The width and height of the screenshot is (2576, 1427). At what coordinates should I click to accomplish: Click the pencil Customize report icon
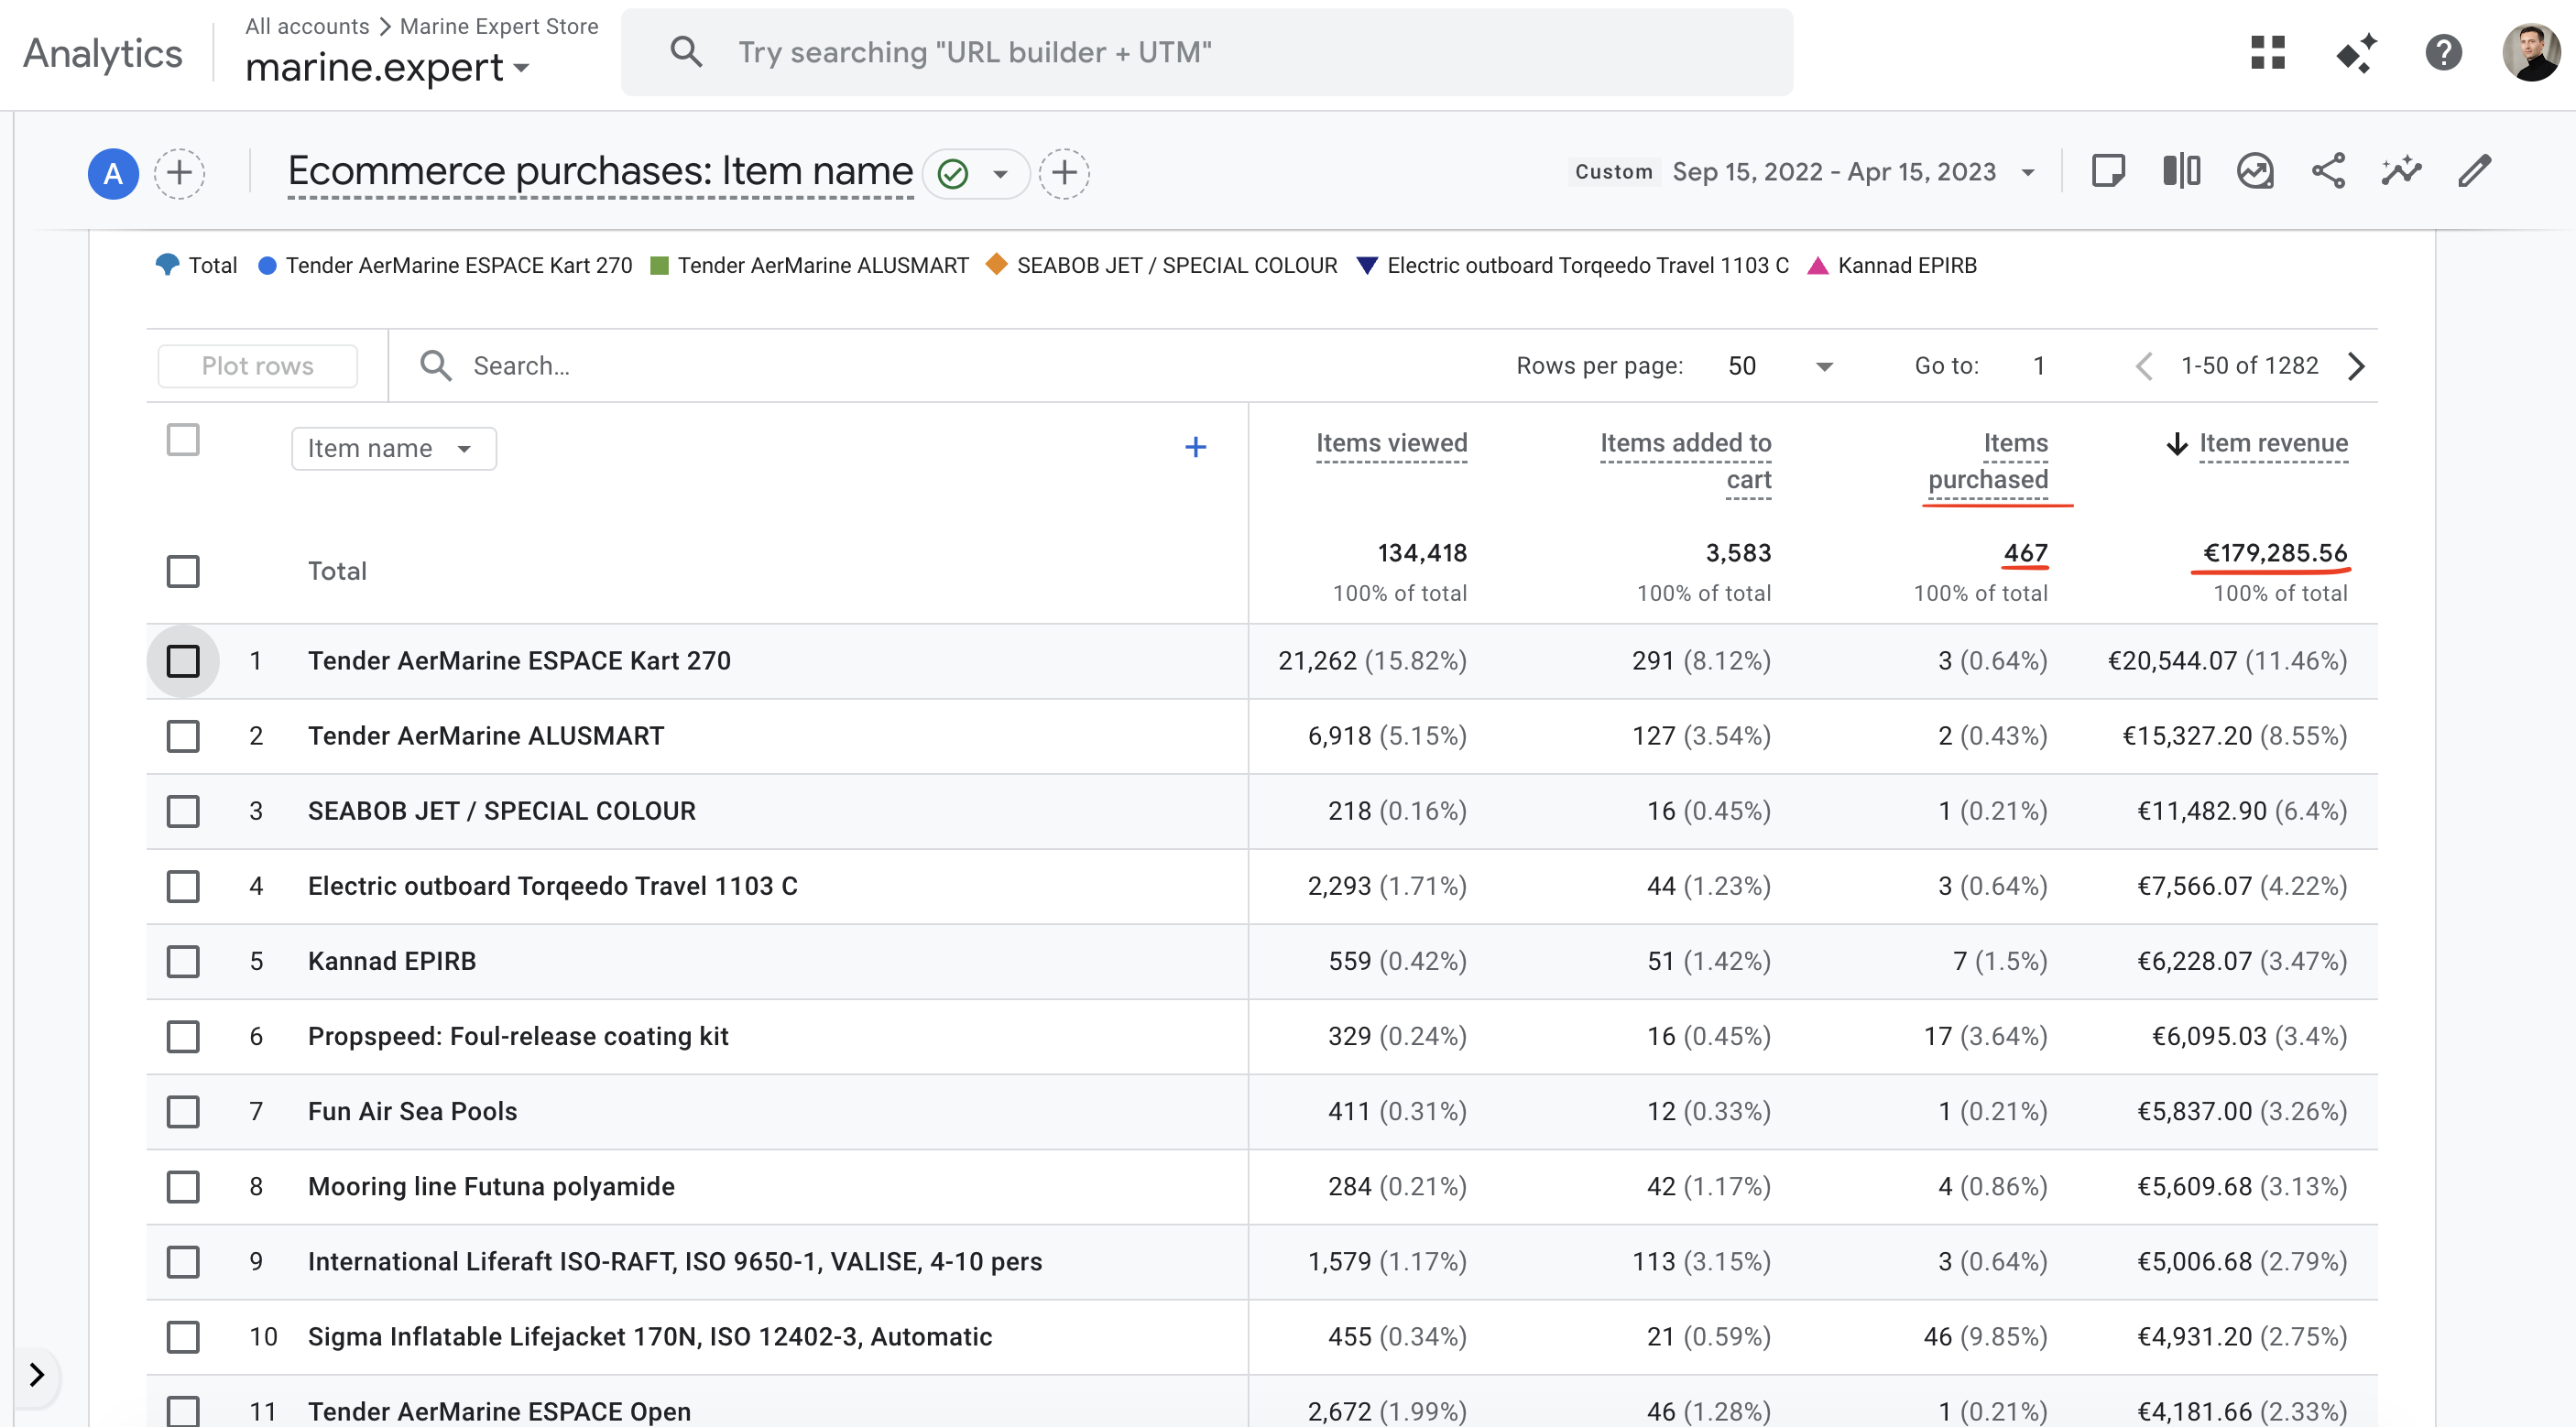tap(2474, 171)
